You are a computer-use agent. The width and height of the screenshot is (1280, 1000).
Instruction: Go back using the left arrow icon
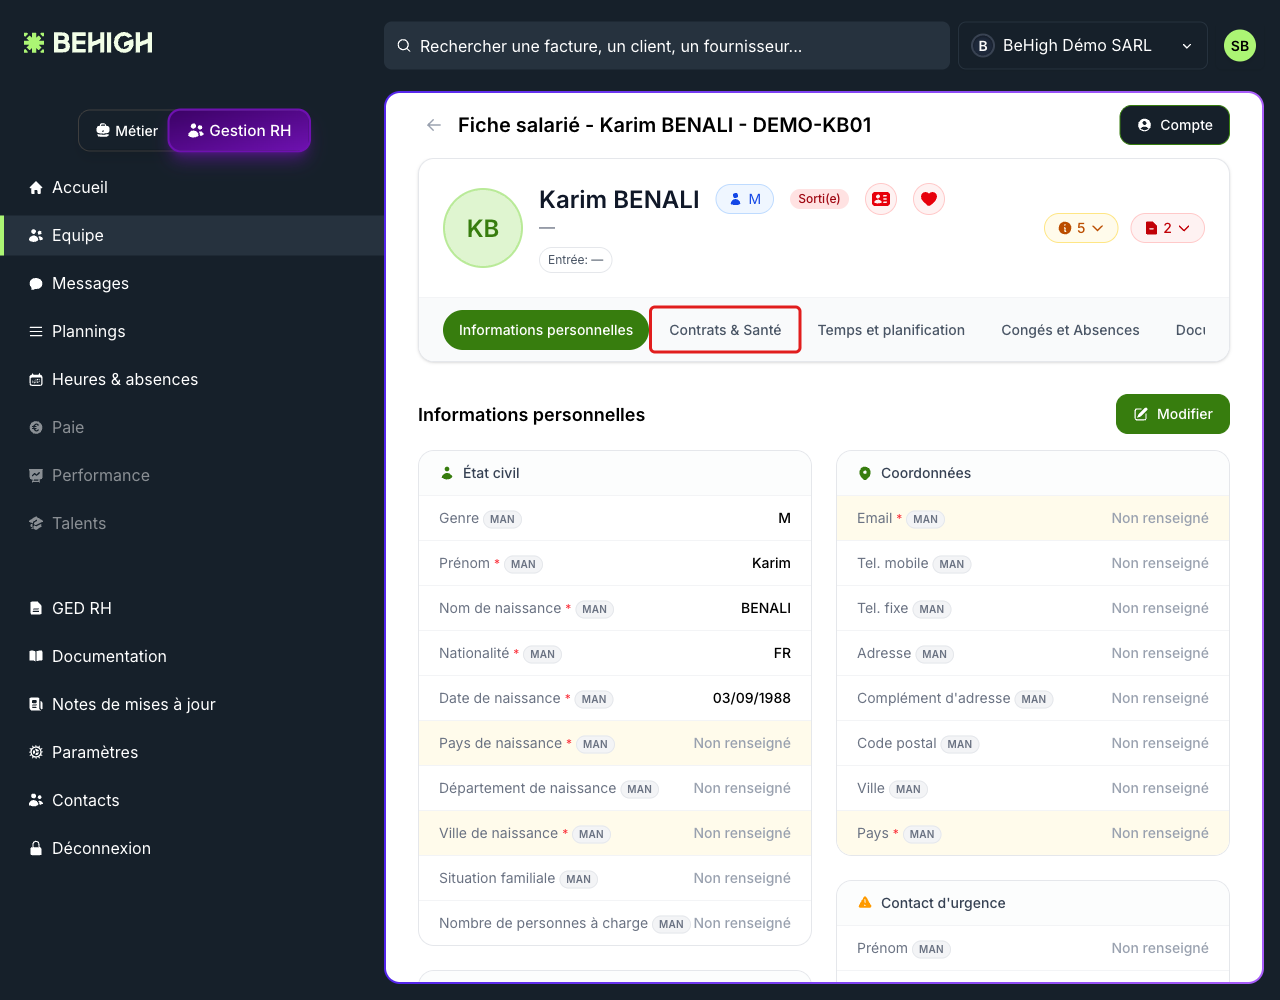(434, 125)
